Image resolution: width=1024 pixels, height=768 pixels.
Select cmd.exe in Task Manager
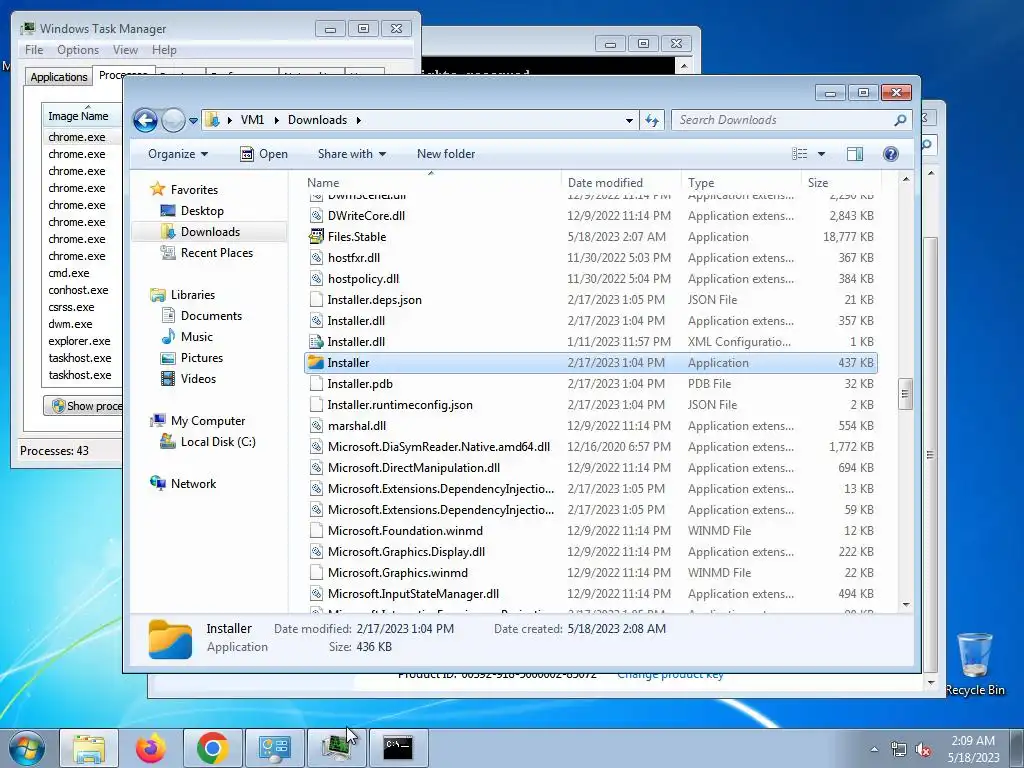click(x=69, y=273)
